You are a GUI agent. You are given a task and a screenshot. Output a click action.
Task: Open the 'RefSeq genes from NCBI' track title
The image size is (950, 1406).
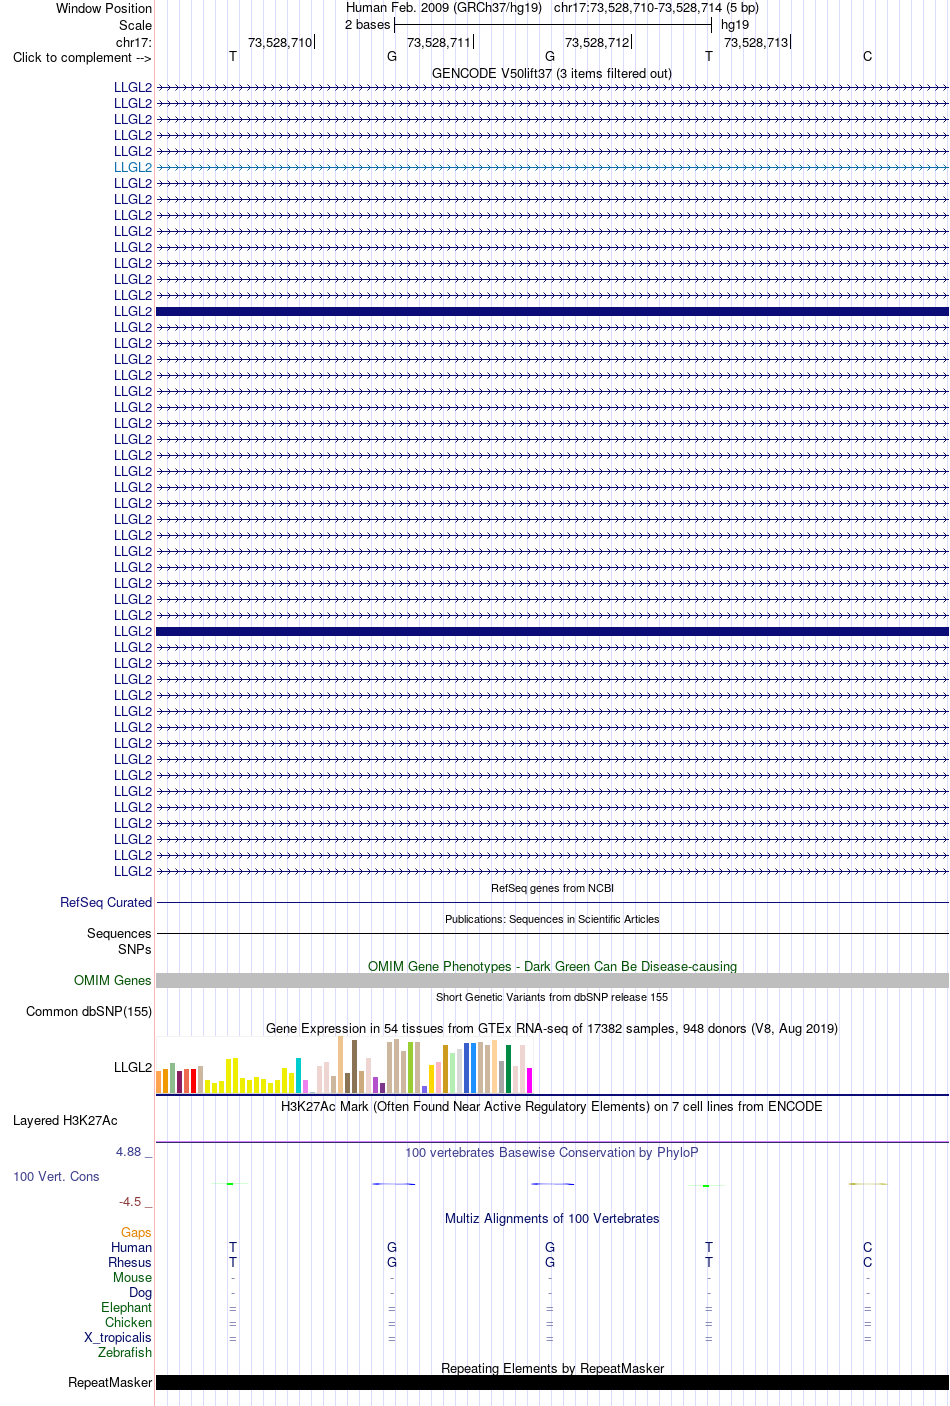552,888
